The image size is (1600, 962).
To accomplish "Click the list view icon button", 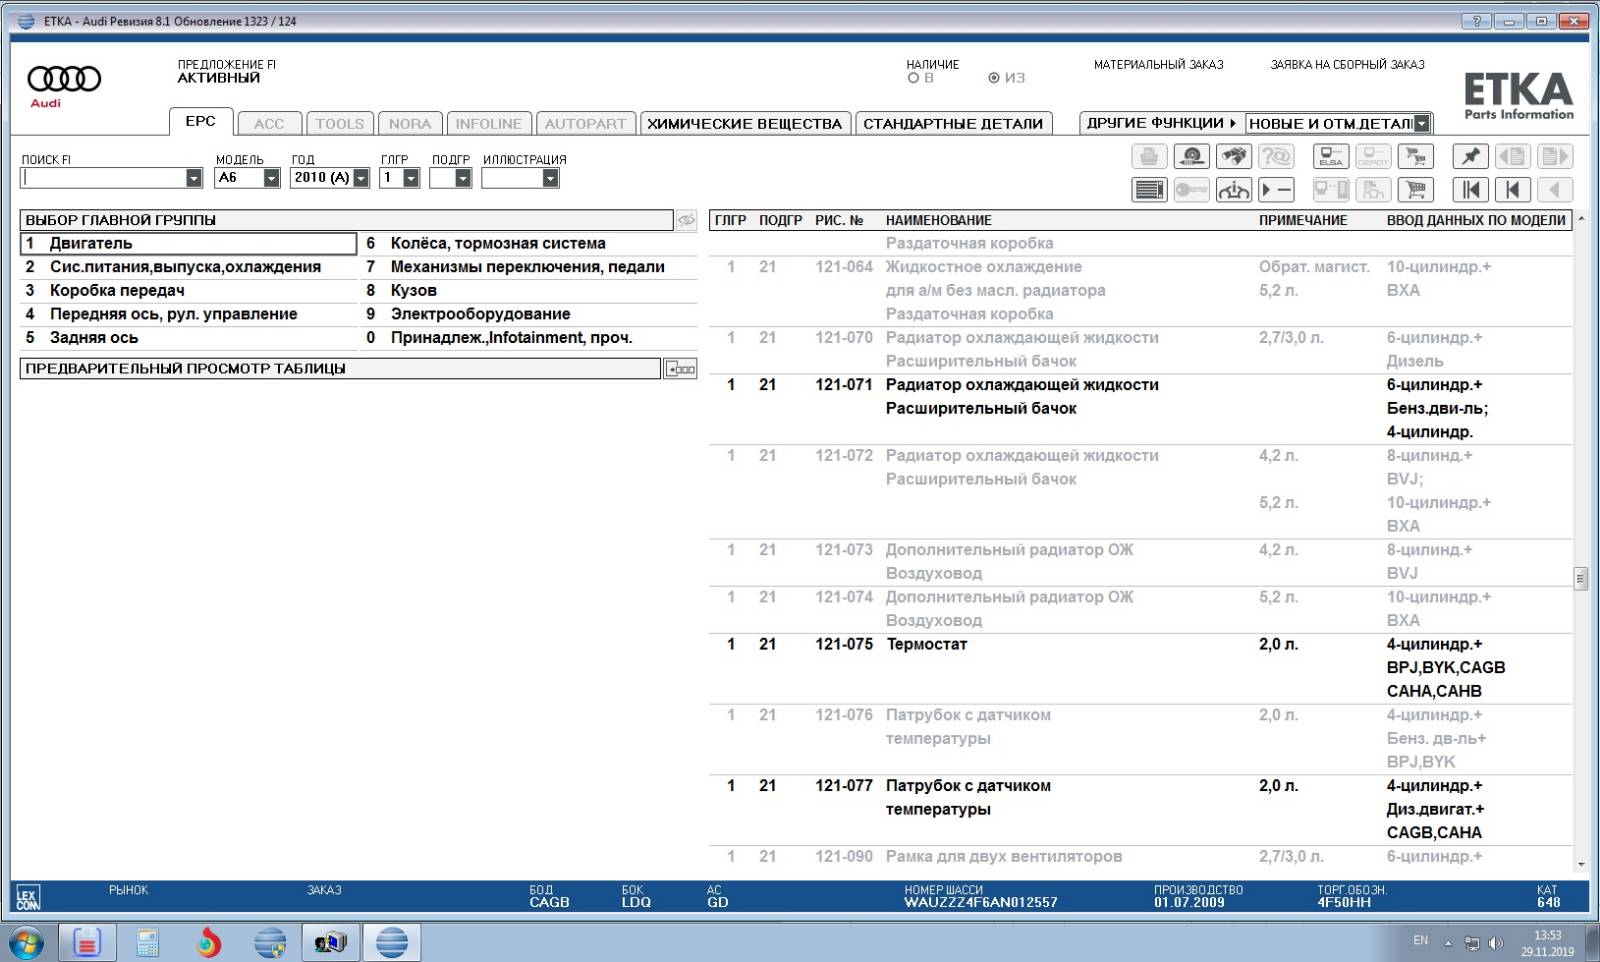I will click(1149, 190).
